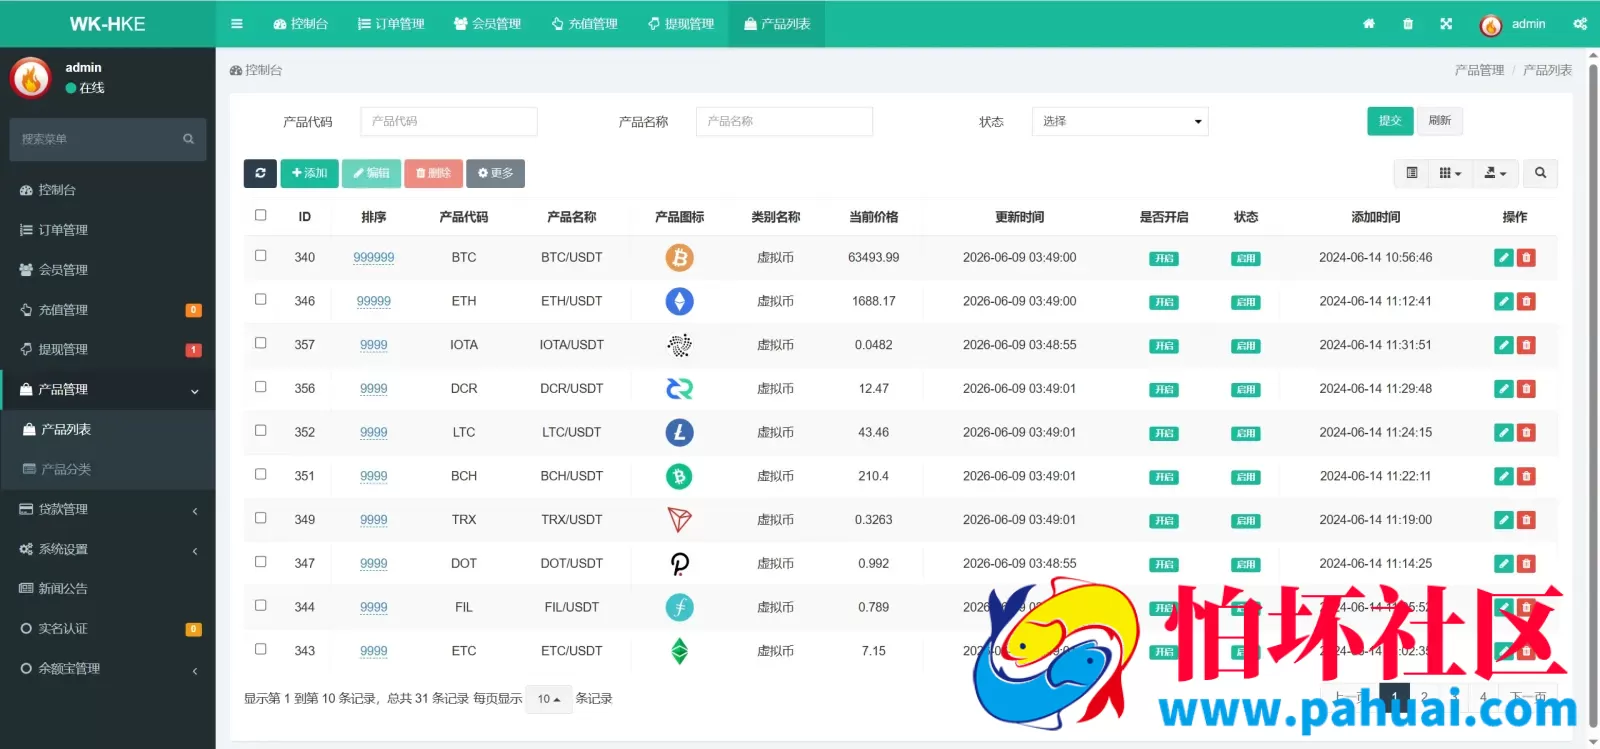This screenshot has height=749, width=1600.
Task: Toggle table list view icon
Action: coord(1412,173)
